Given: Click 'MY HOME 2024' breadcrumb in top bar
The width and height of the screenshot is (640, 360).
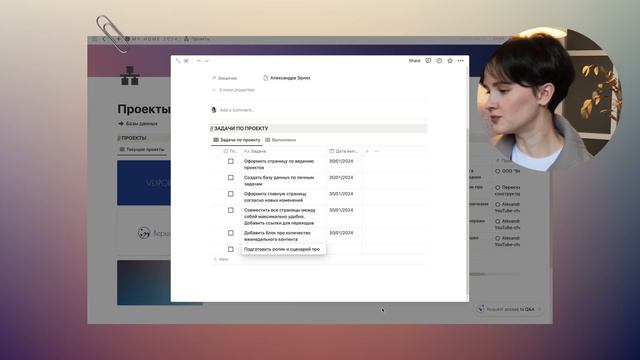Looking at the screenshot, I should tap(151, 39).
